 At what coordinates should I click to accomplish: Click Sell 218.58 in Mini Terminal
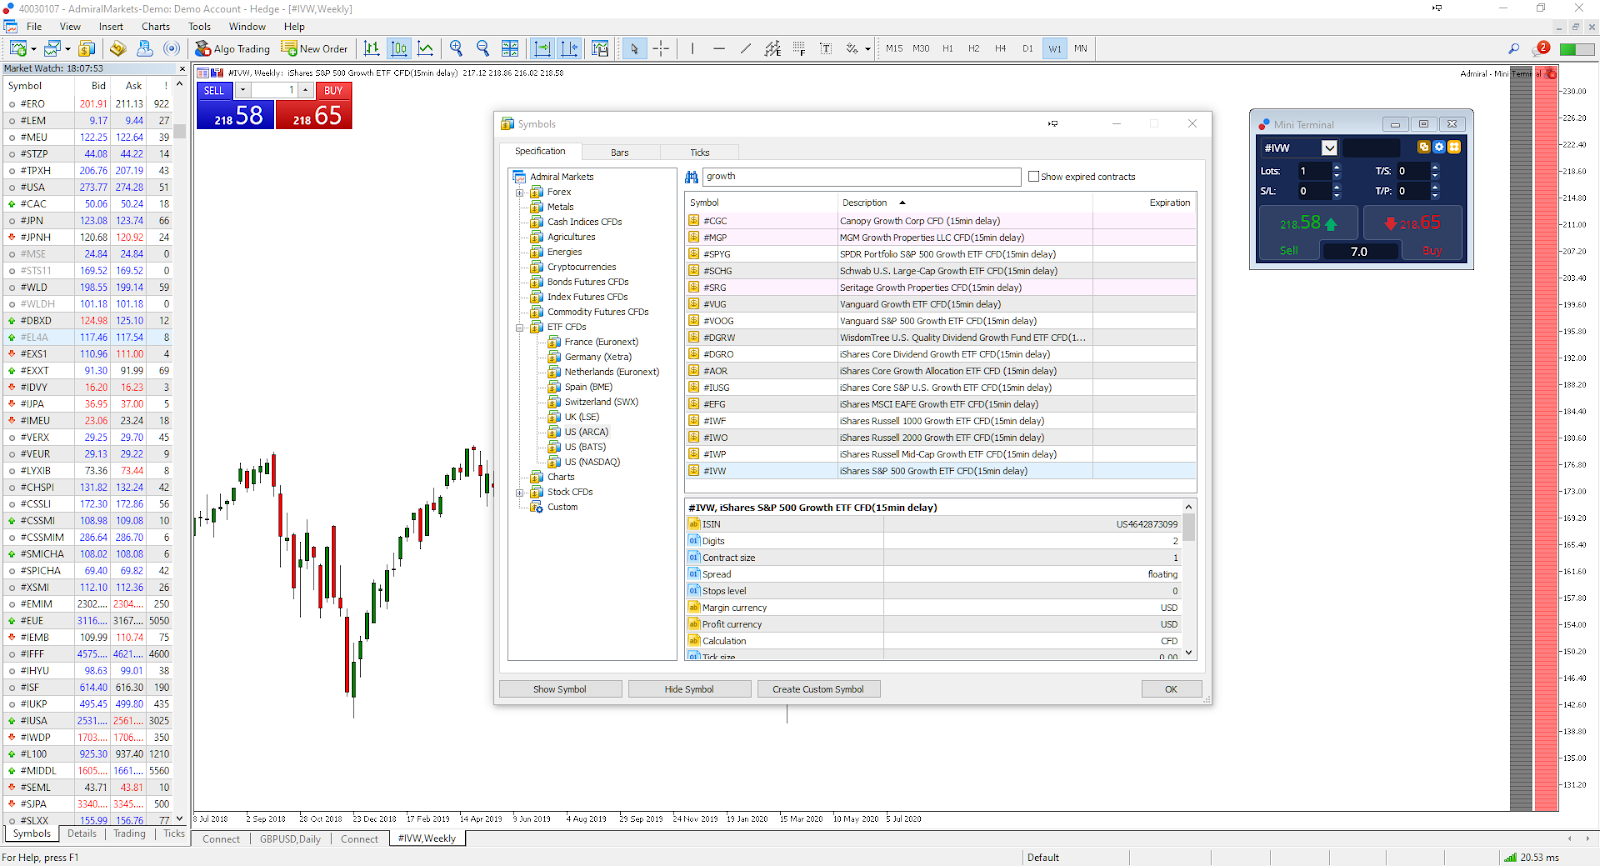point(1307,224)
